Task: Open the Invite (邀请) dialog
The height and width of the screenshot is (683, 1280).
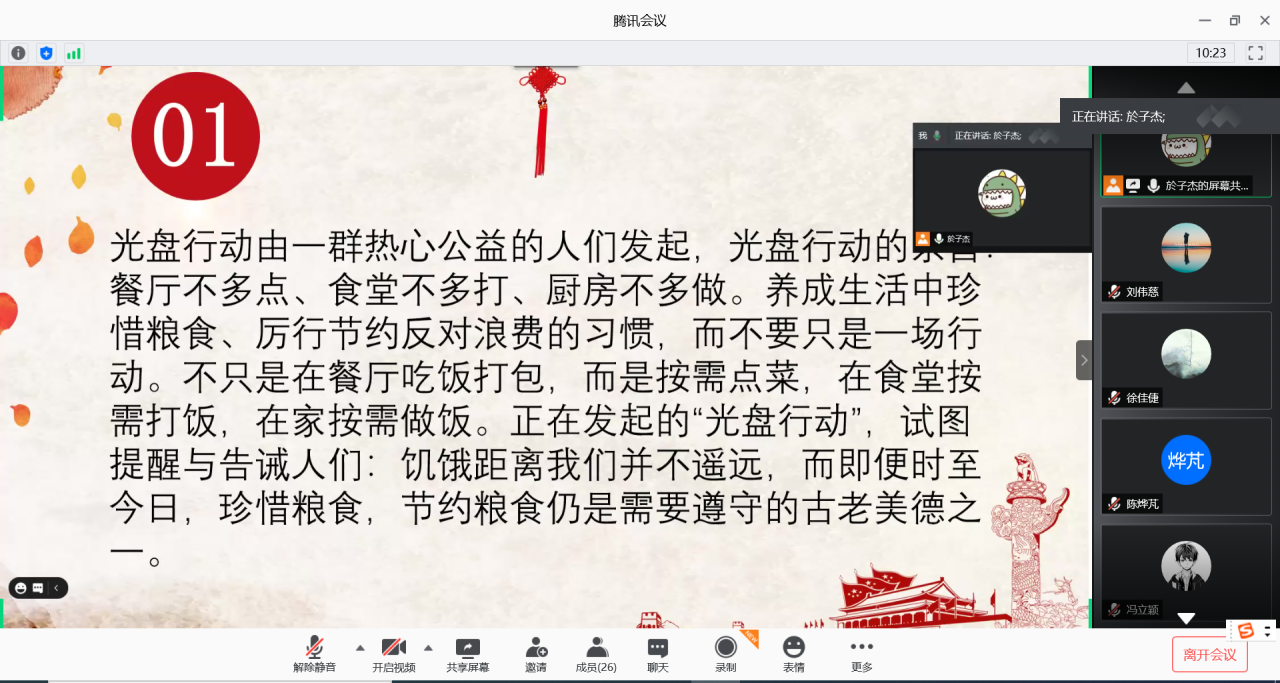Action: (536, 655)
